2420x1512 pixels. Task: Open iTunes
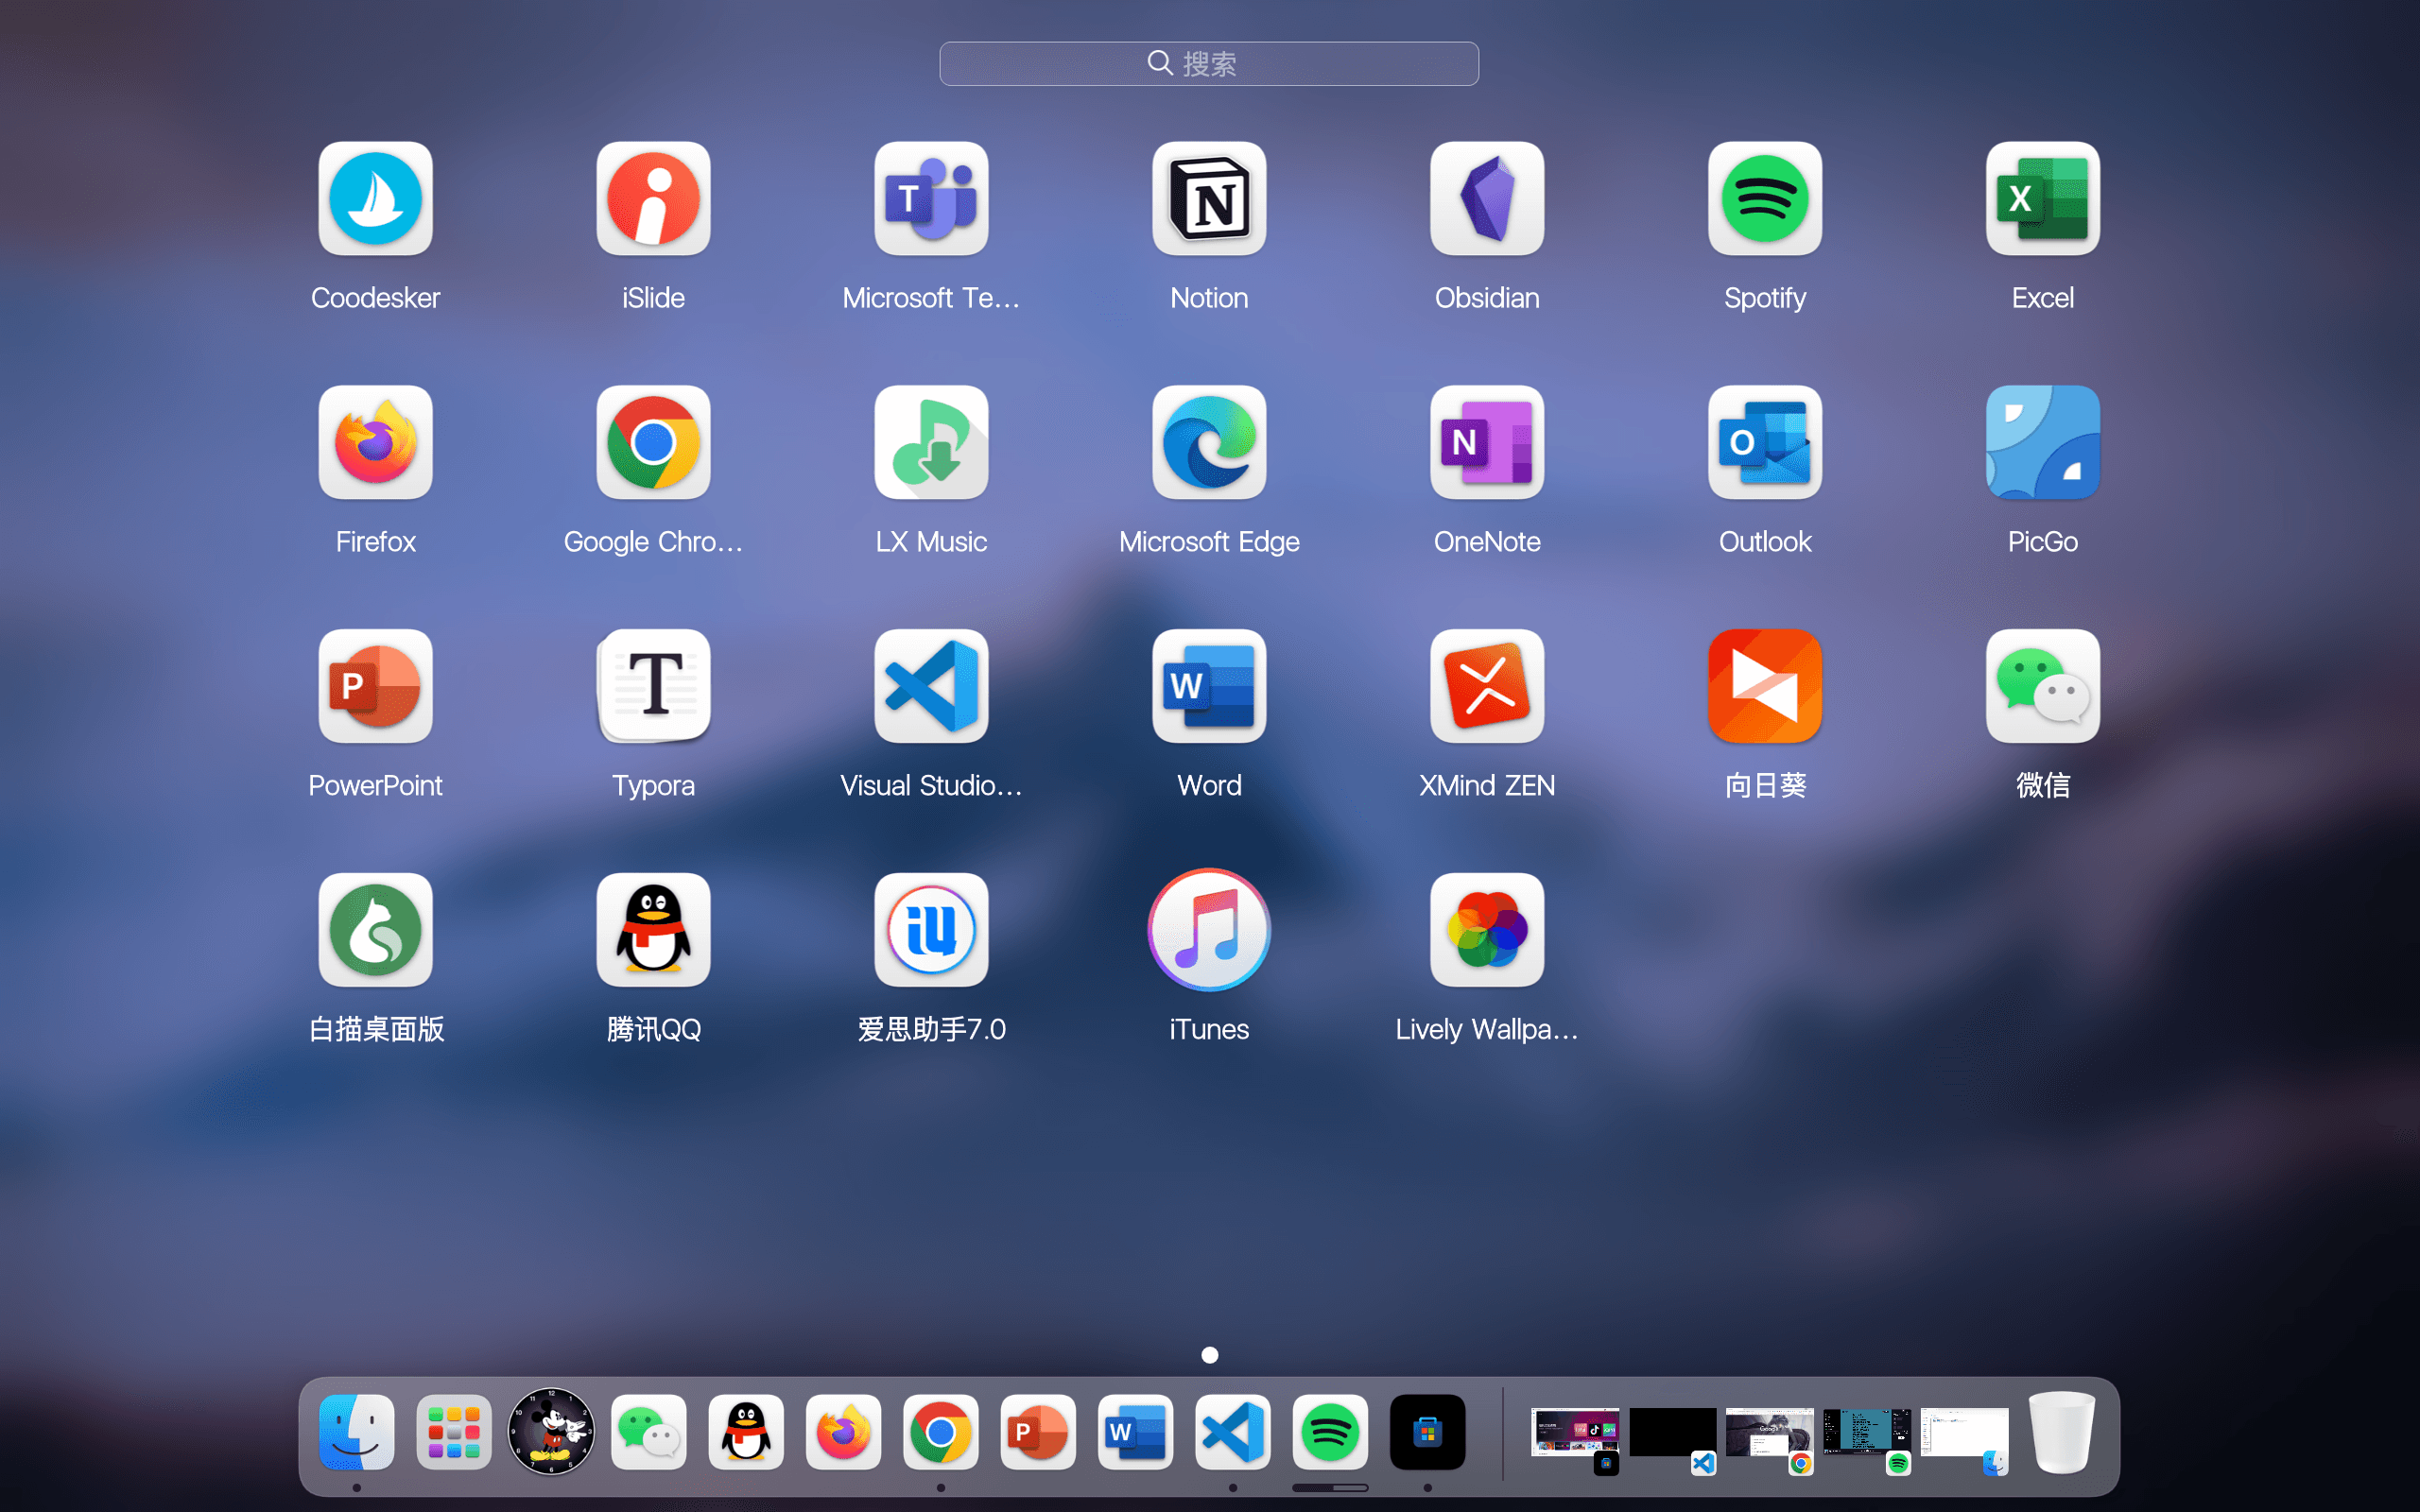pyautogui.click(x=1209, y=930)
